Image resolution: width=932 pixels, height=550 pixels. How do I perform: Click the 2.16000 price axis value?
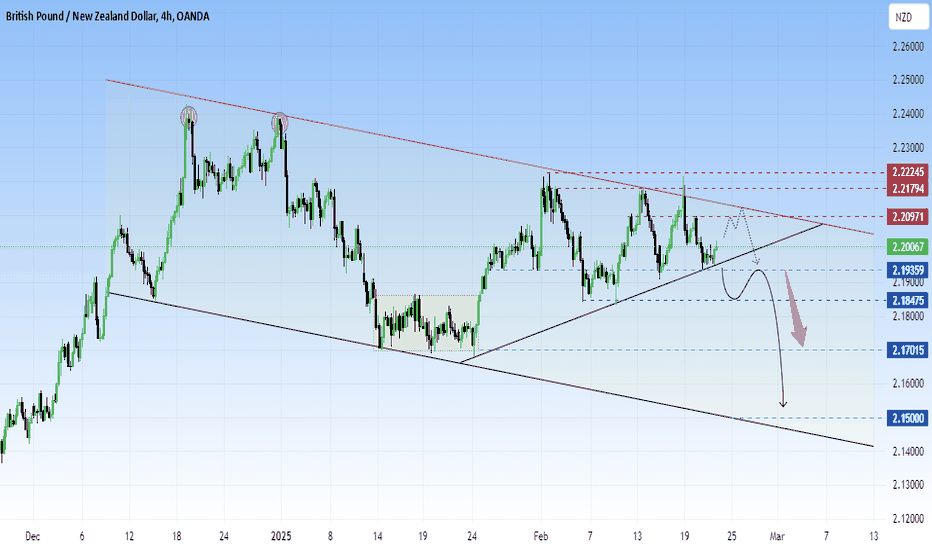pyautogui.click(x=908, y=384)
